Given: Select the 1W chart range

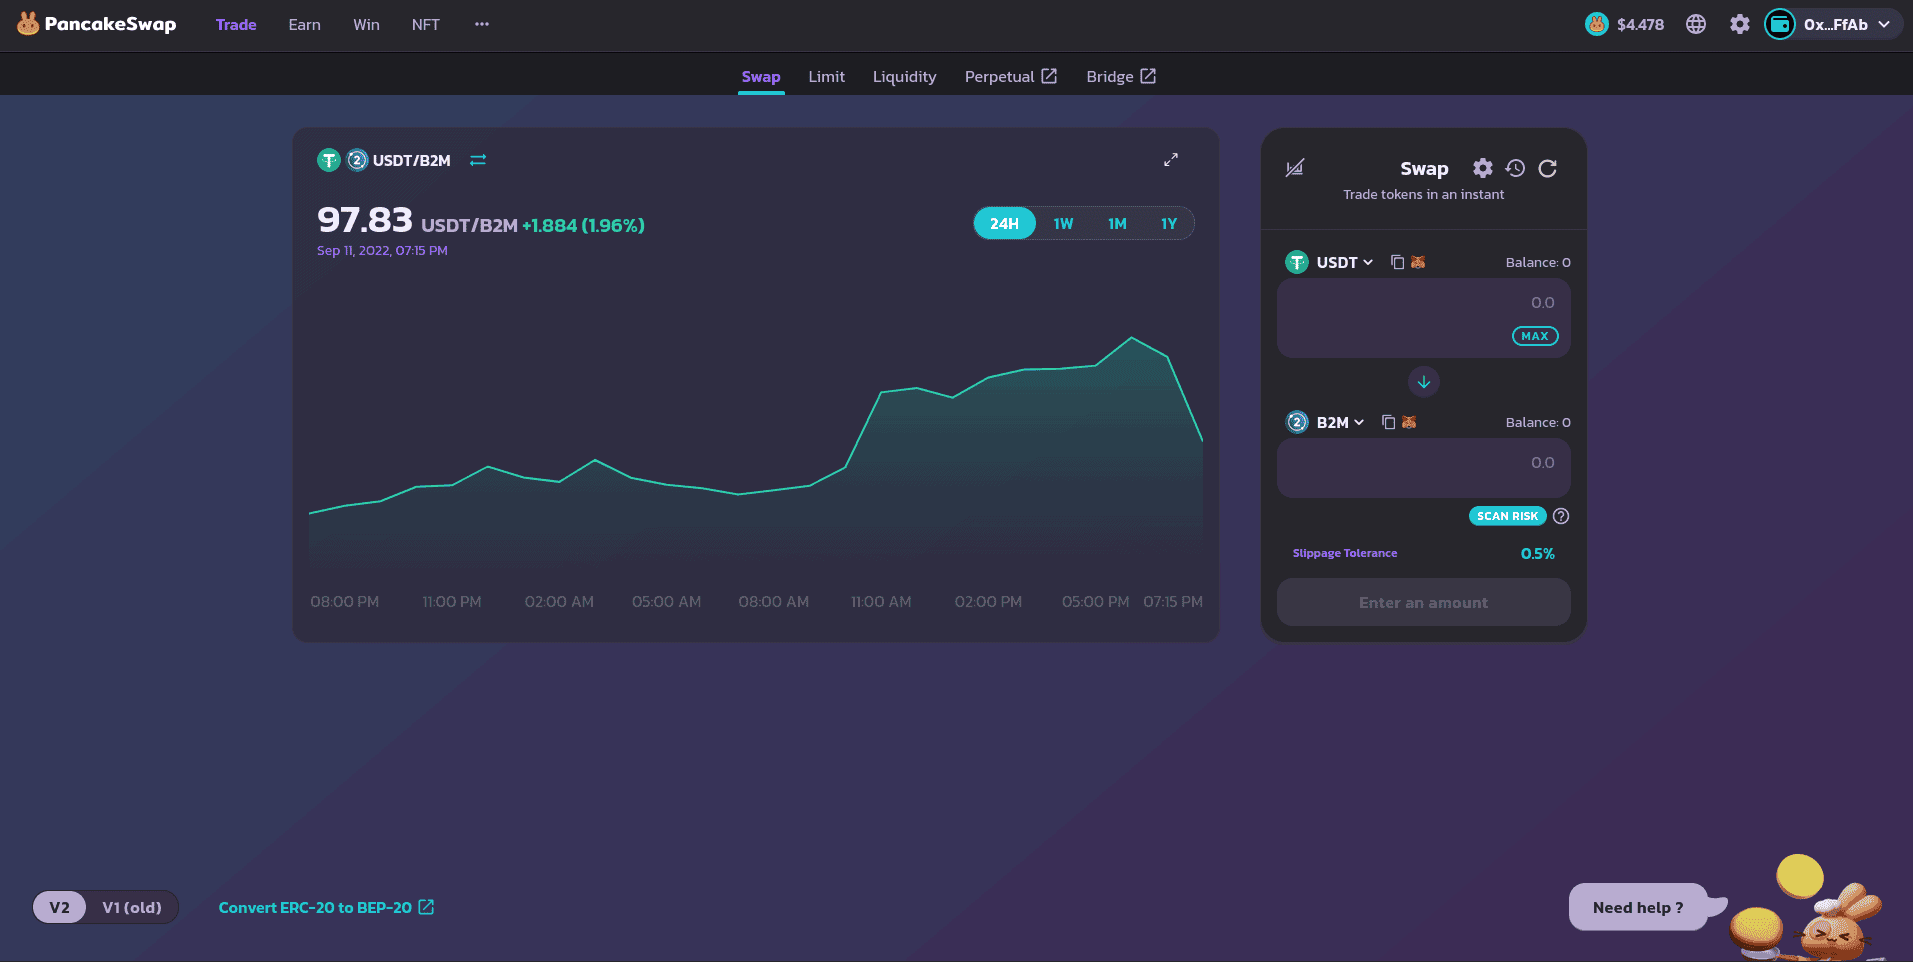Looking at the screenshot, I should click(x=1063, y=224).
